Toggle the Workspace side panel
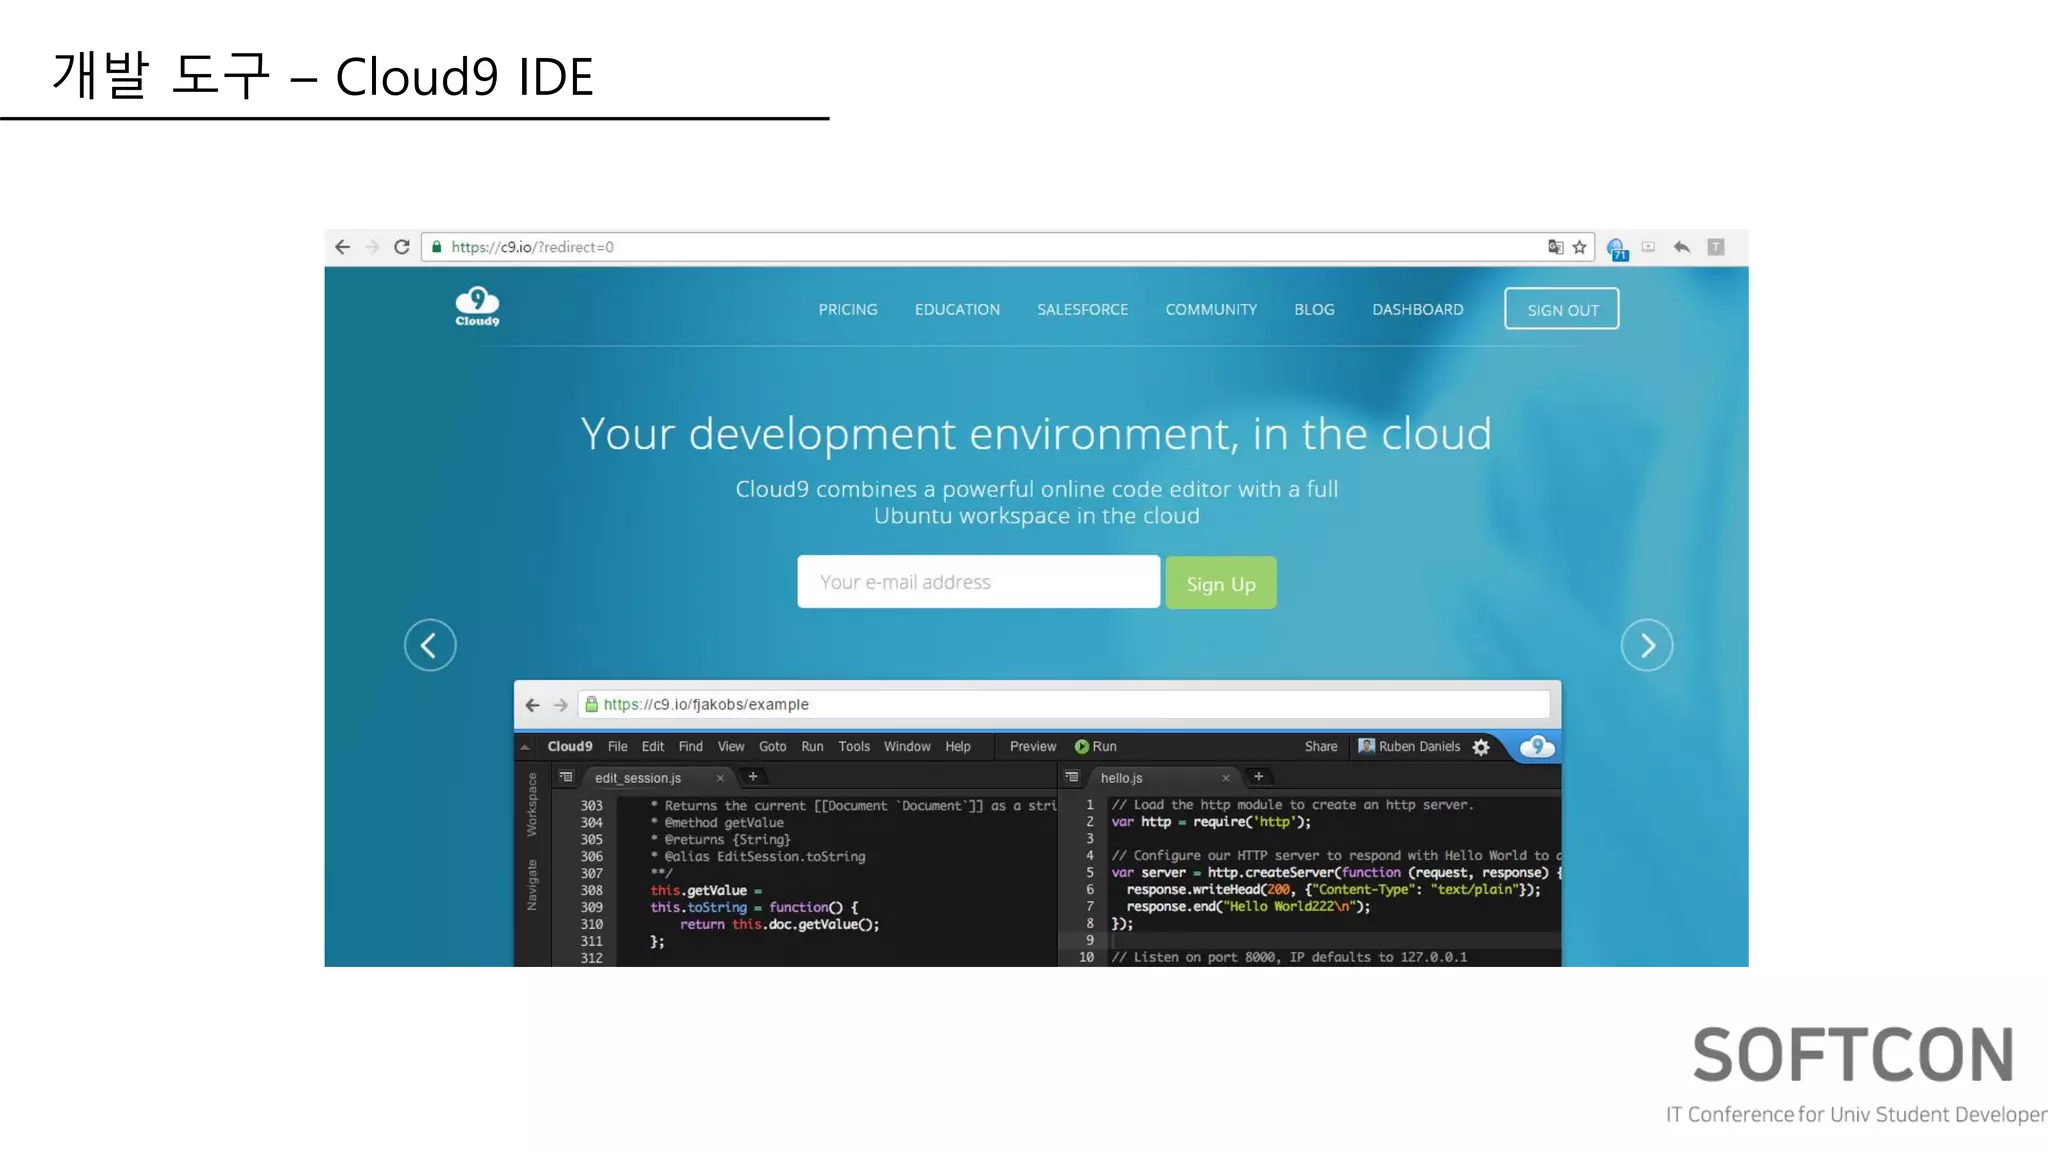Image resolution: width=2048 pixels, height=1152 pixels. point(532,805)
